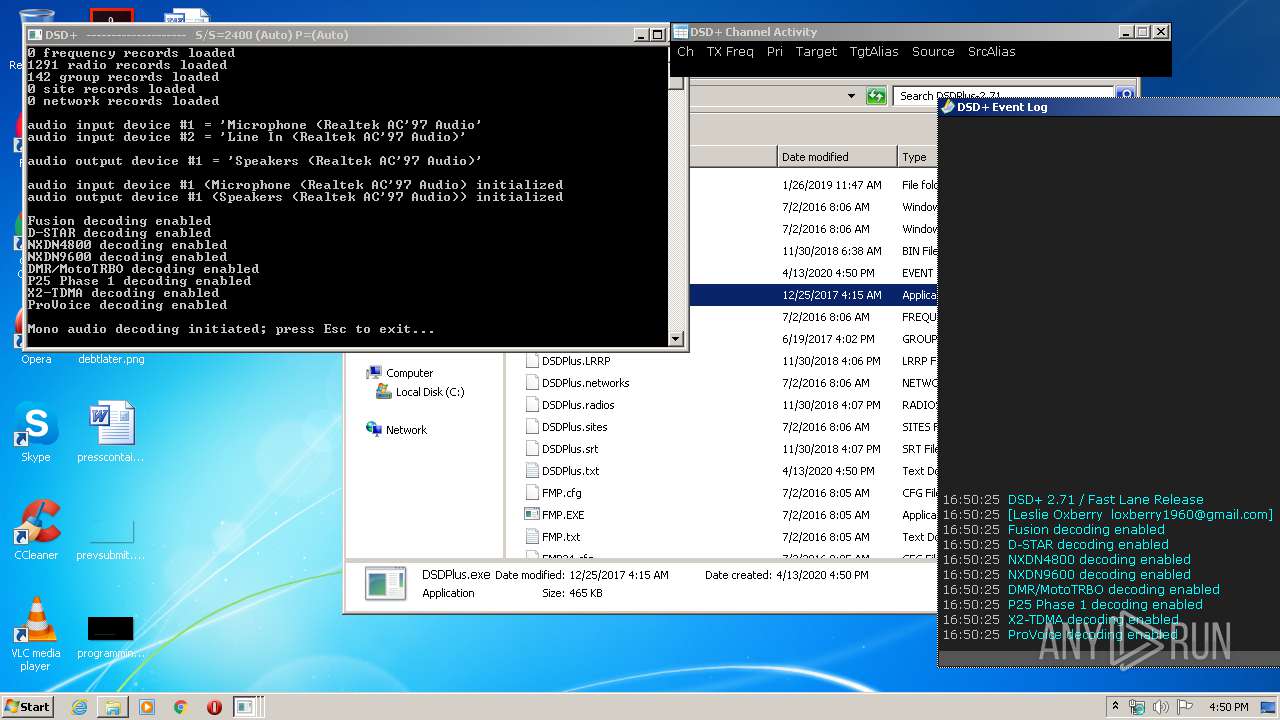Select Computer in Explorer navigation pane

pos(409,373)
